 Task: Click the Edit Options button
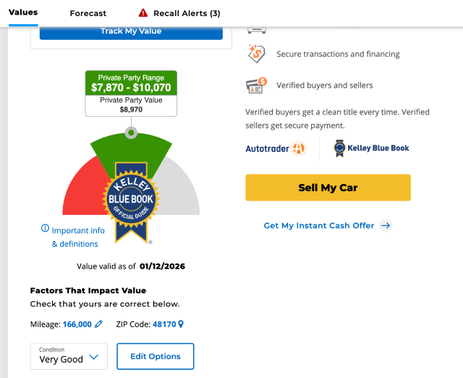point(155,356)
